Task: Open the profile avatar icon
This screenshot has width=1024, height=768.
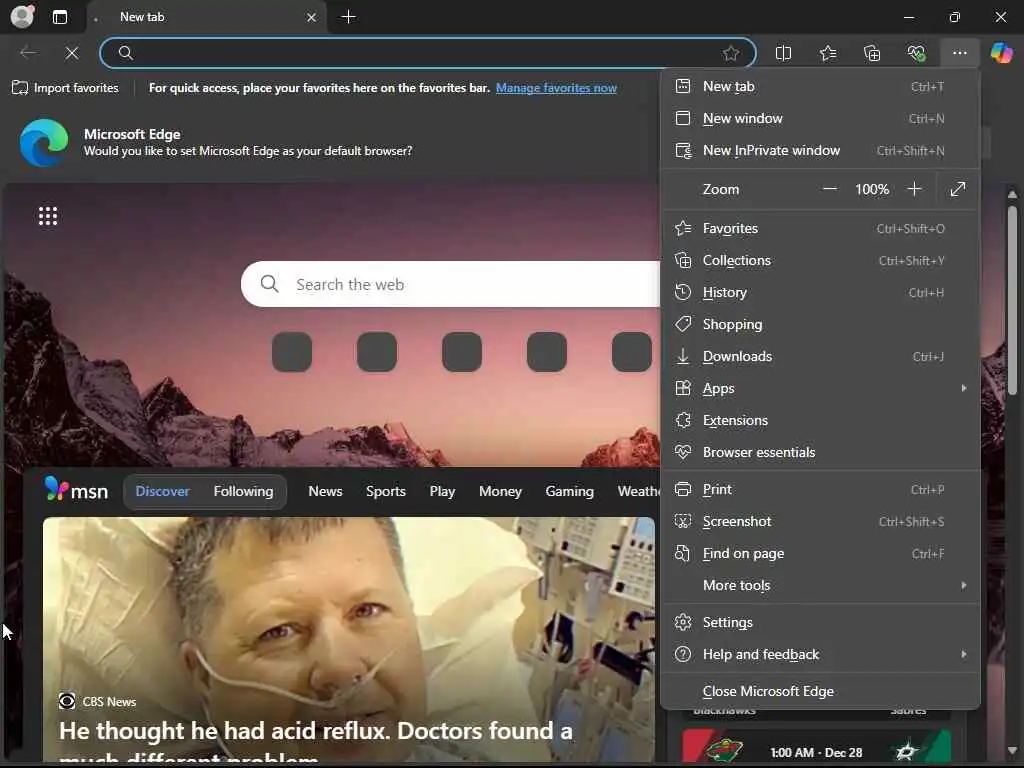Action: coord(22,16)
